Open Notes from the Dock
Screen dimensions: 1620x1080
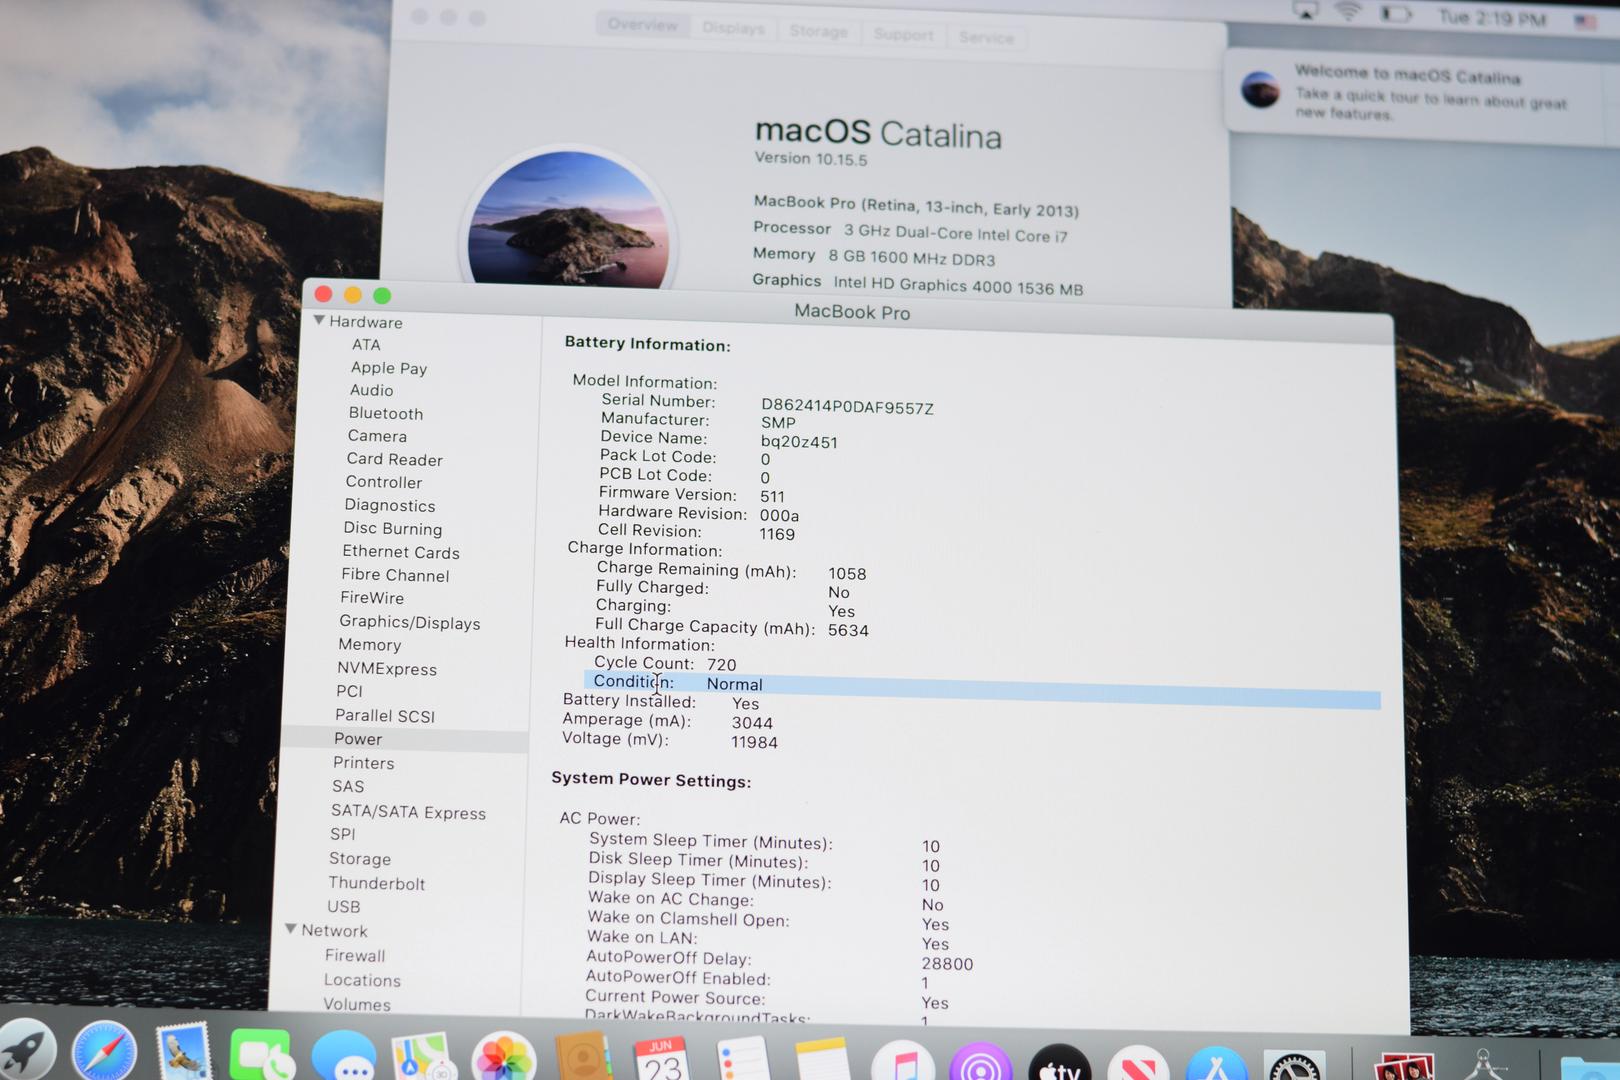pos(822,1059)
